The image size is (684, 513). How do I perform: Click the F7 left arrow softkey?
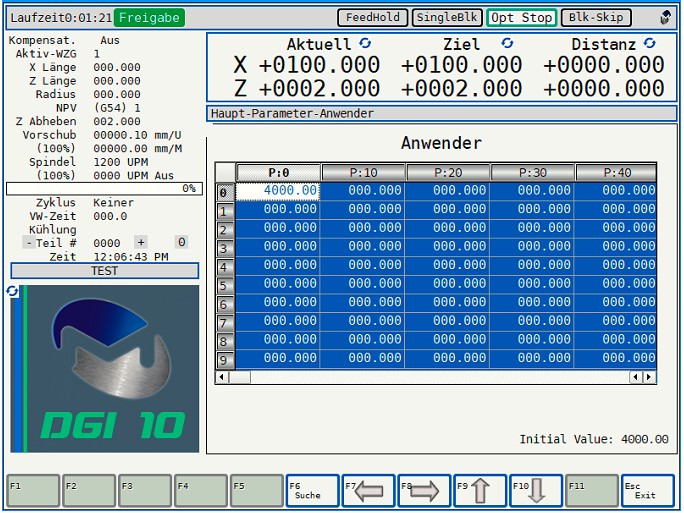[369, 491]
